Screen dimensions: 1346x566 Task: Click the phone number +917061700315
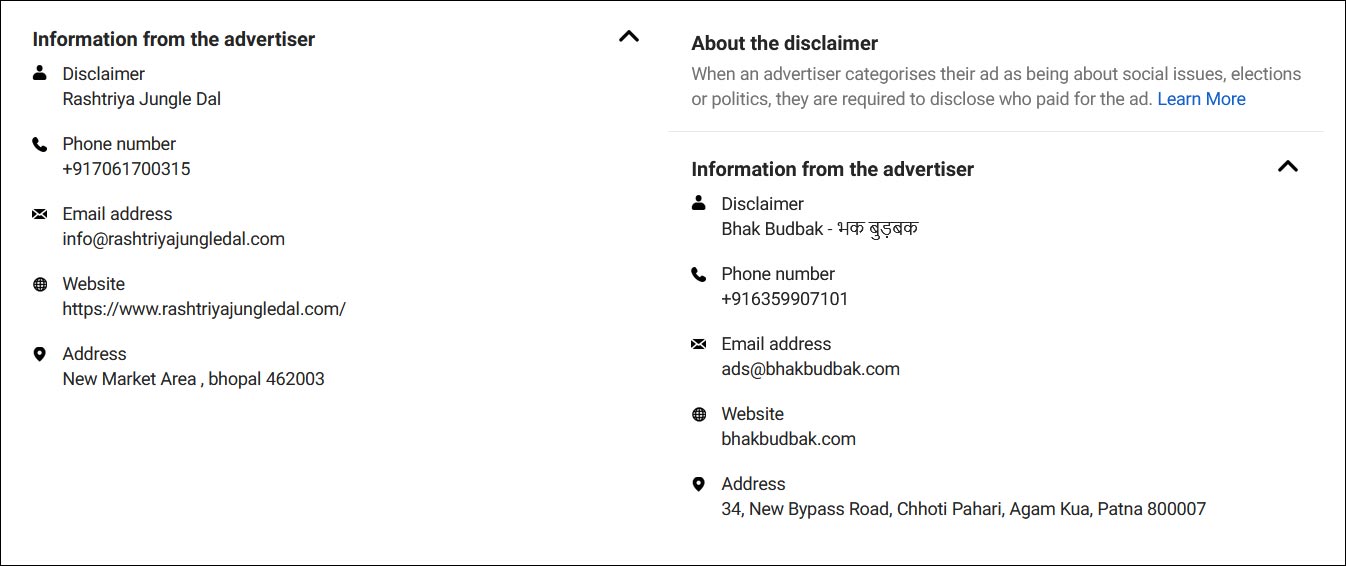(126, 169)
